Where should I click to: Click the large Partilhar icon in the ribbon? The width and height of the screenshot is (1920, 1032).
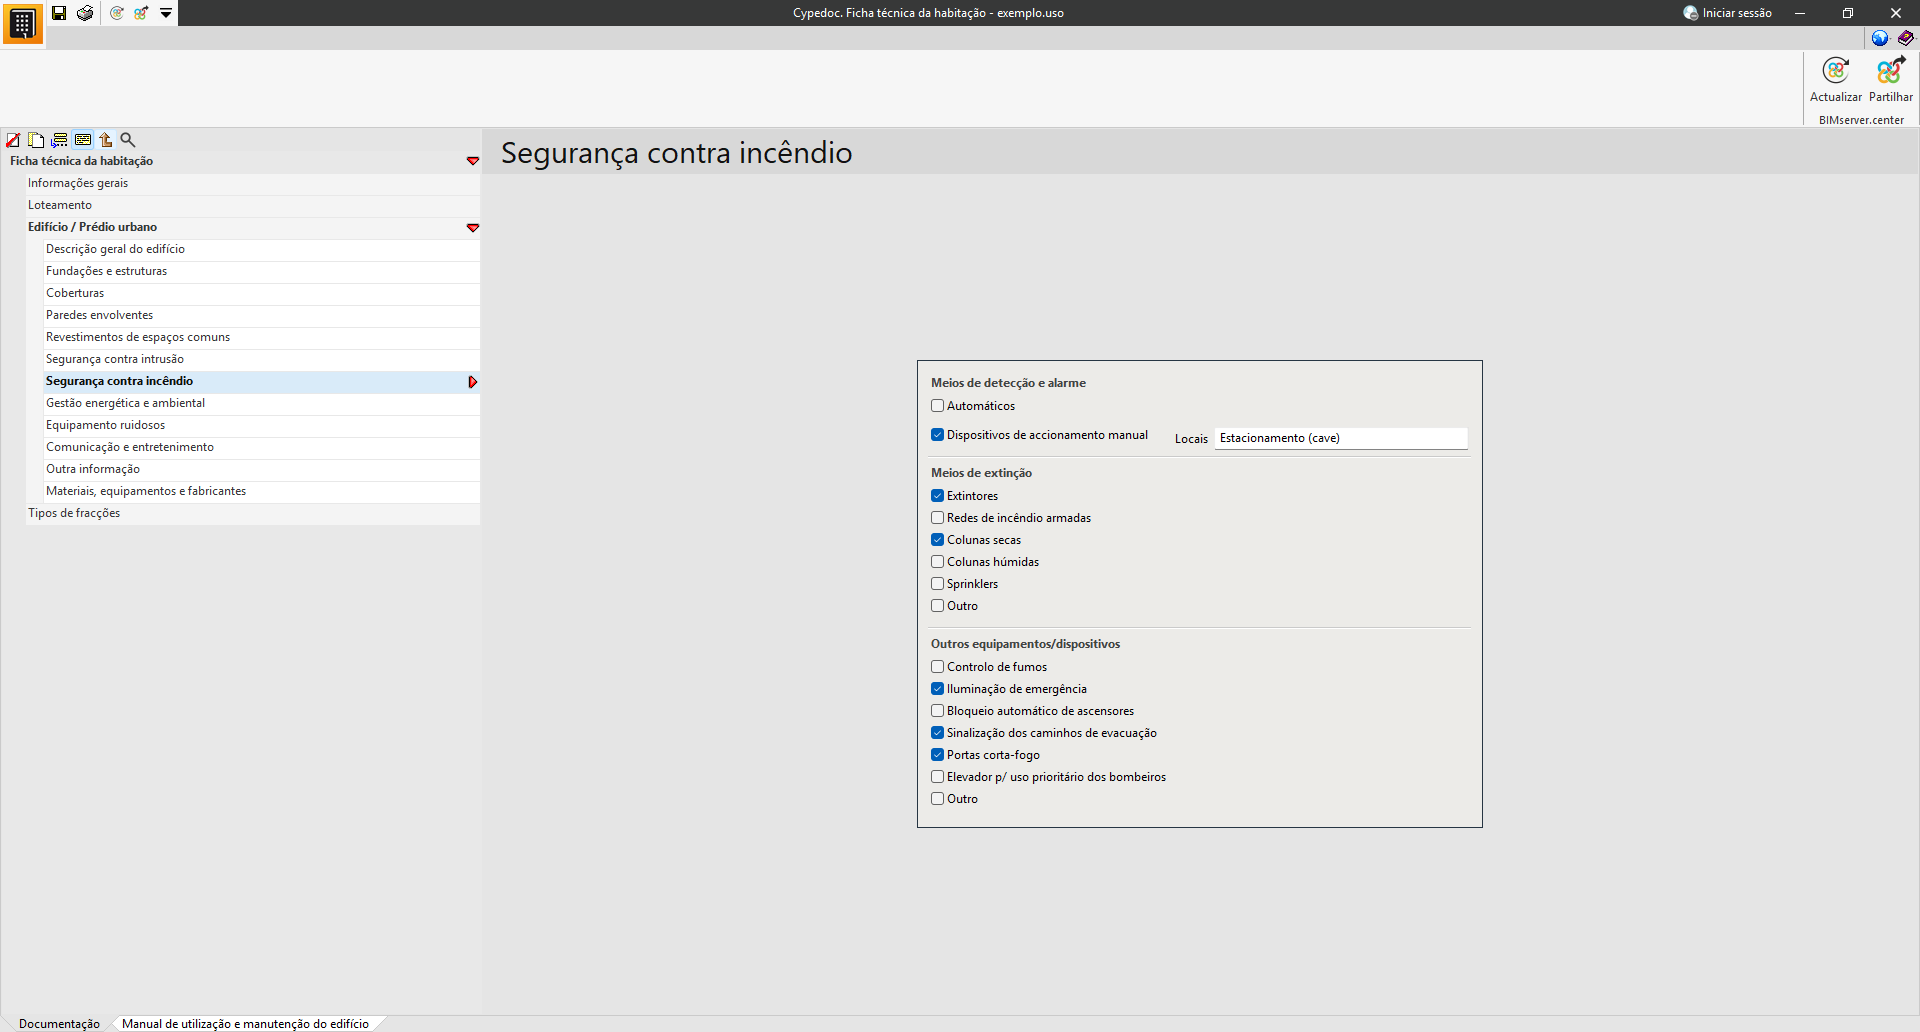coord(1891,71)
